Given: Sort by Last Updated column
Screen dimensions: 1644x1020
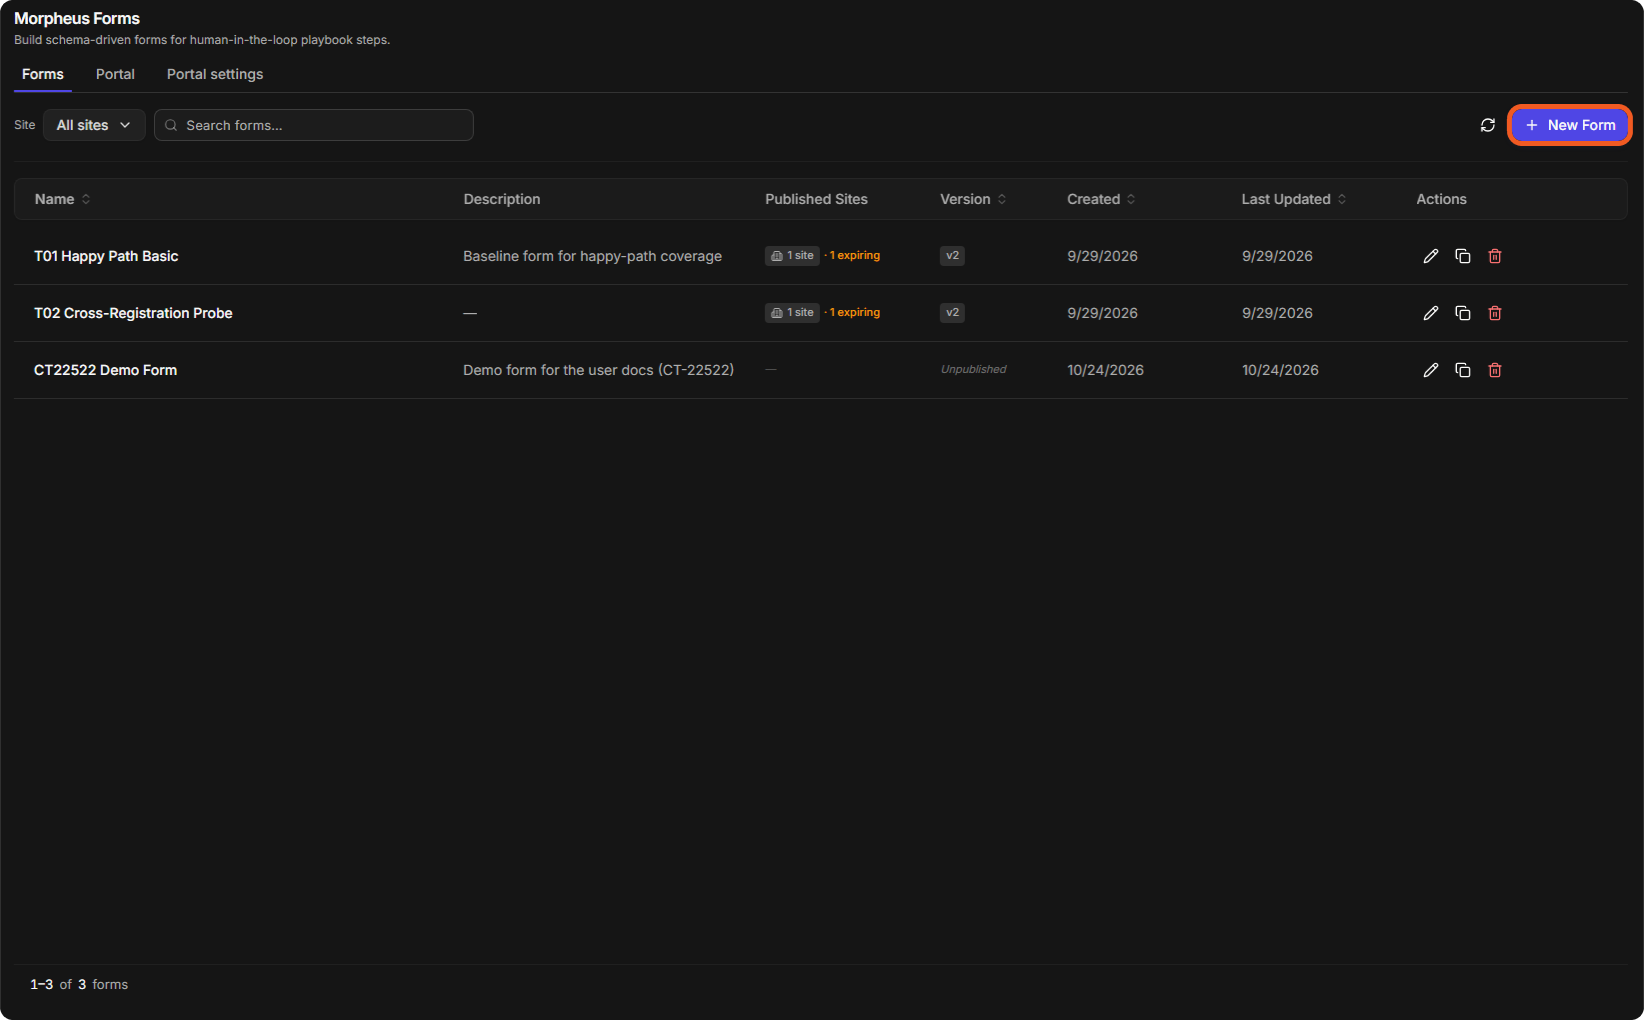Looking at the screenshot, I should coord(1294,199).
